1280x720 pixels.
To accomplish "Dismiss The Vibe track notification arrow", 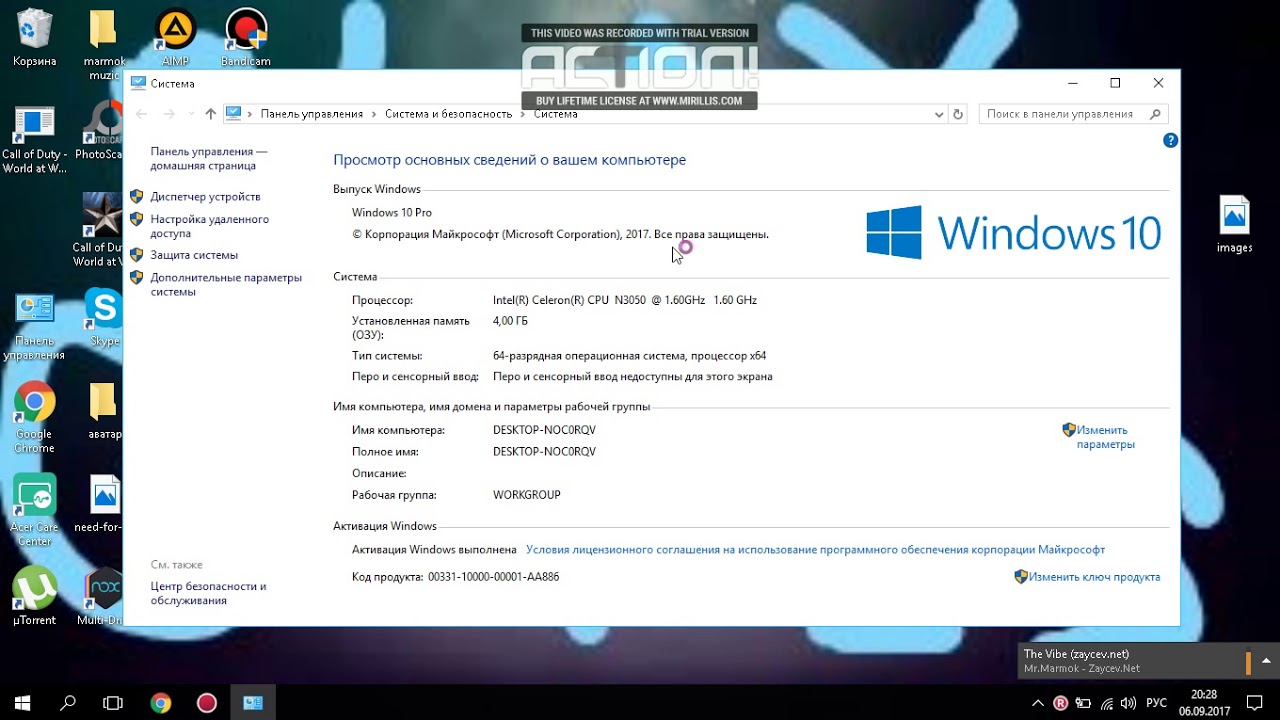I will [1266, 661].
